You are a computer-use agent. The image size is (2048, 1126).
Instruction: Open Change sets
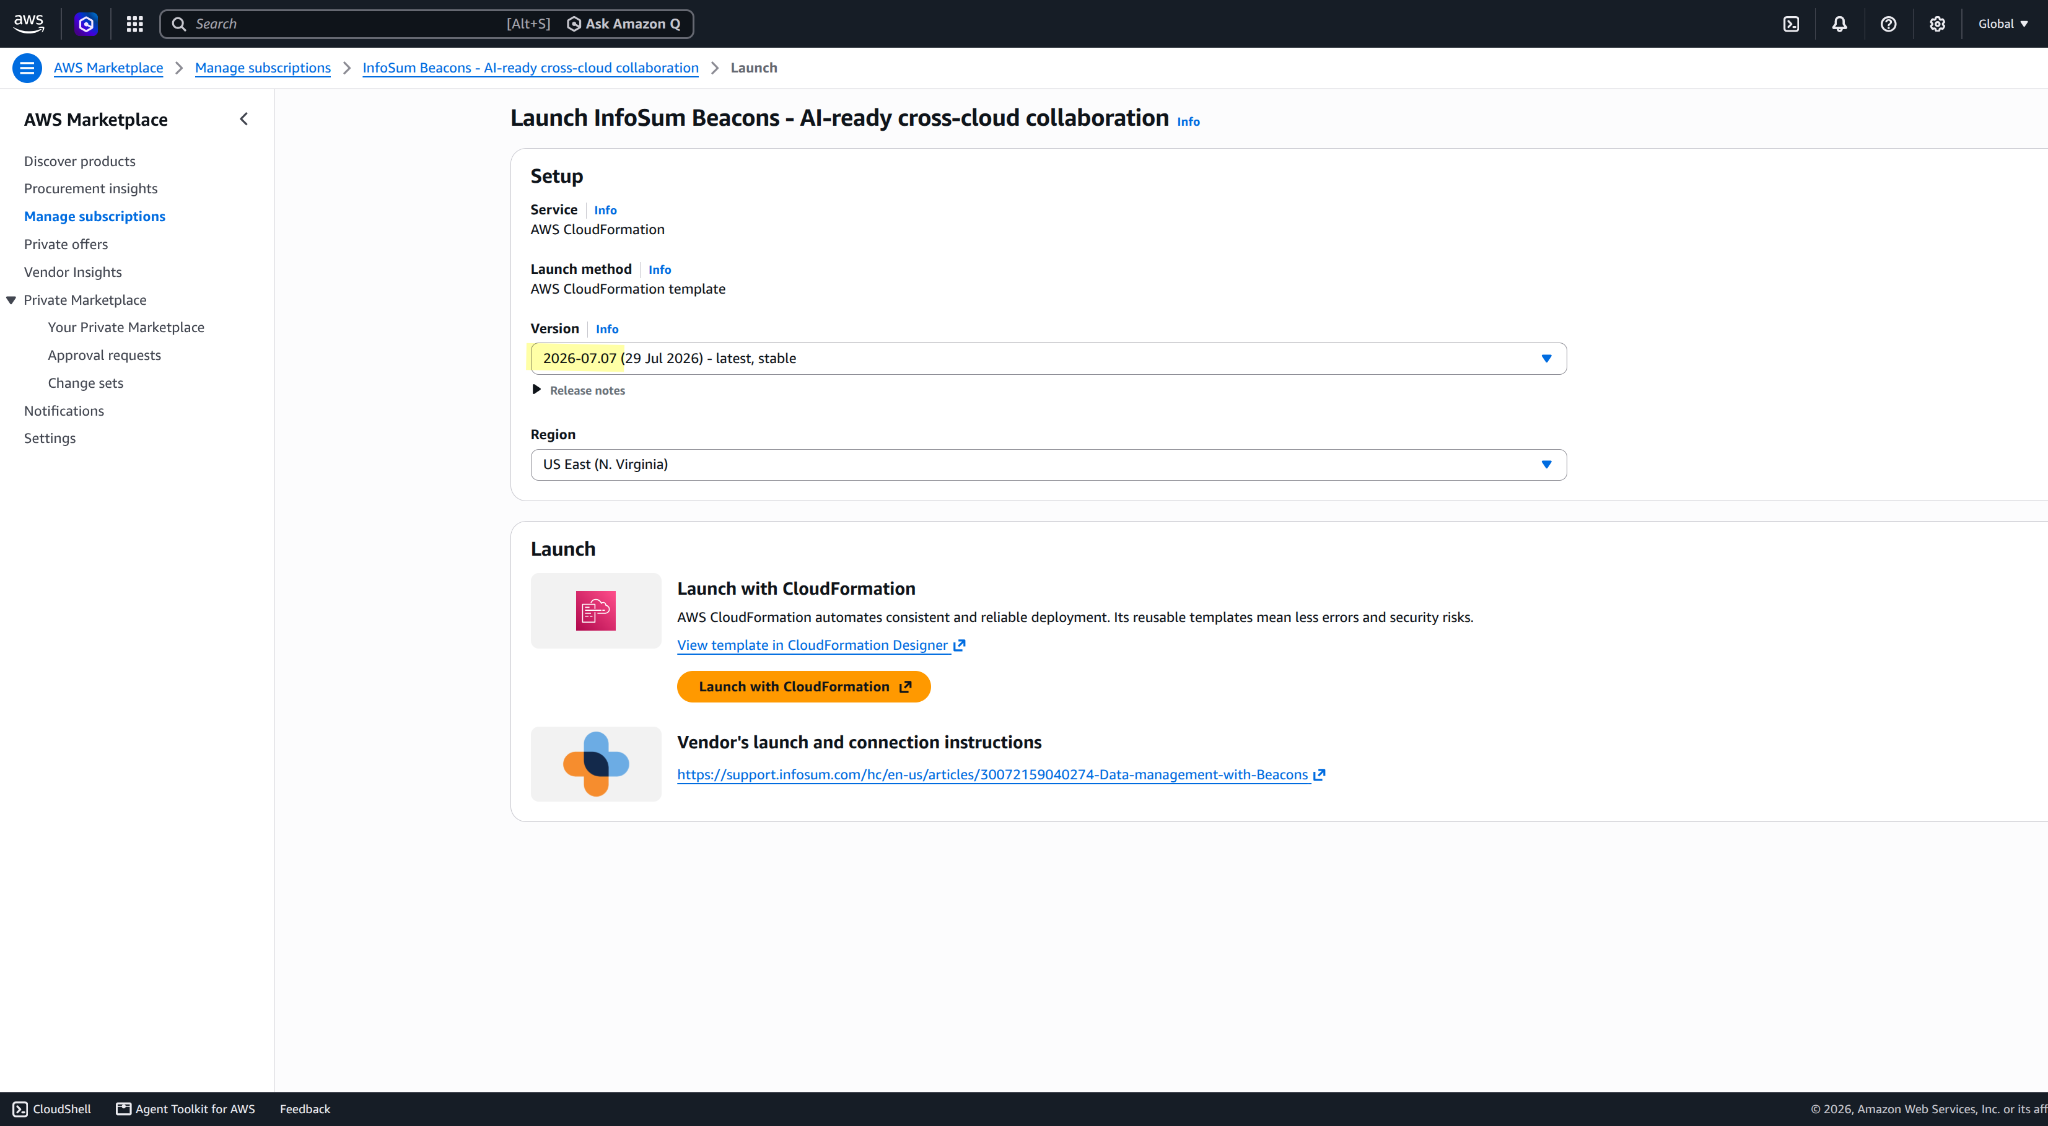[x=86, y=383]
